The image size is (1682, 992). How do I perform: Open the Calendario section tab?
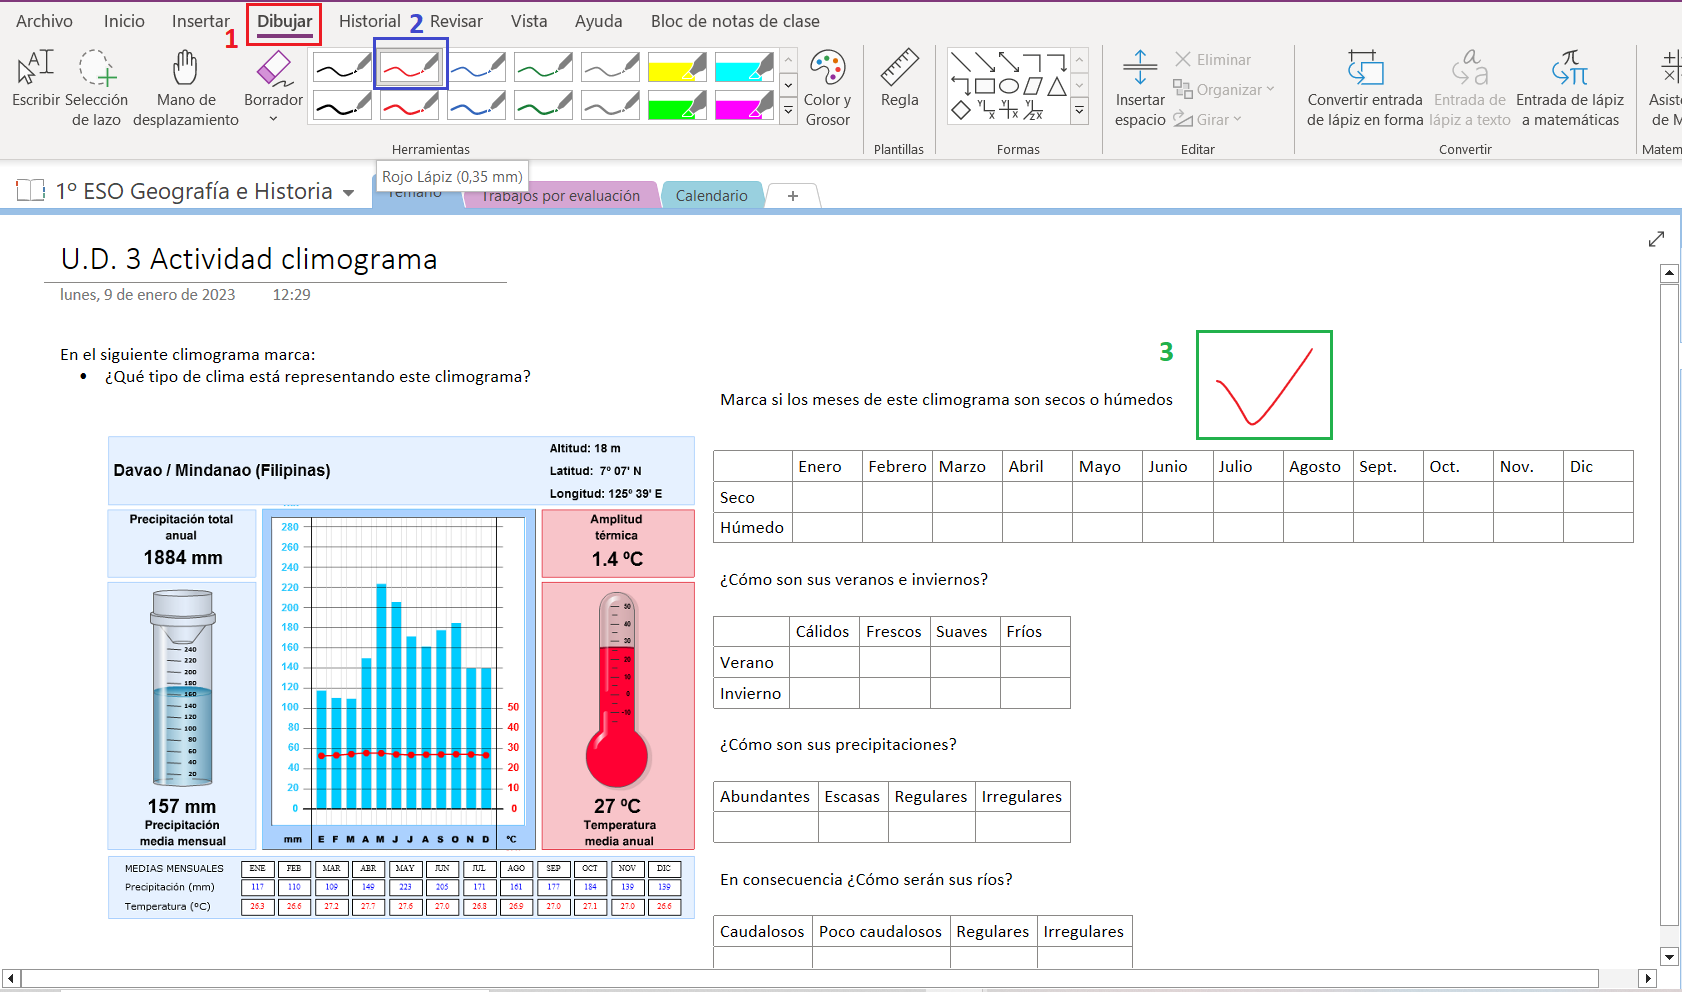pos(712,195)
